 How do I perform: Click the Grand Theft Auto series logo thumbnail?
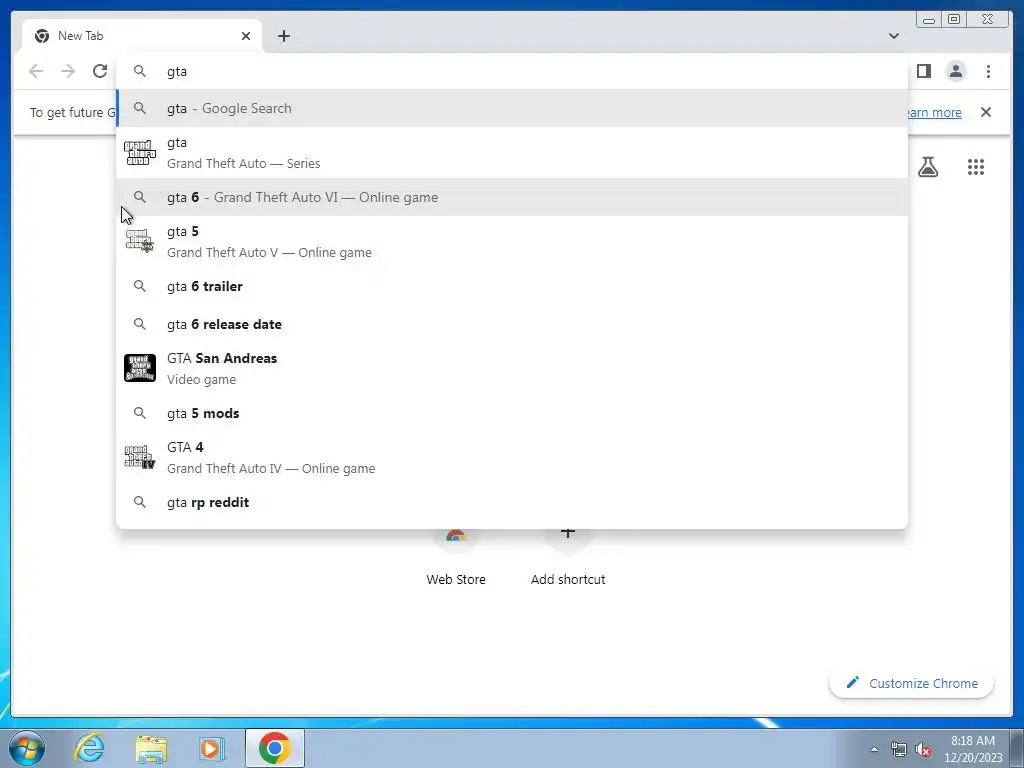pyautogui.click(x=140, y=153)
